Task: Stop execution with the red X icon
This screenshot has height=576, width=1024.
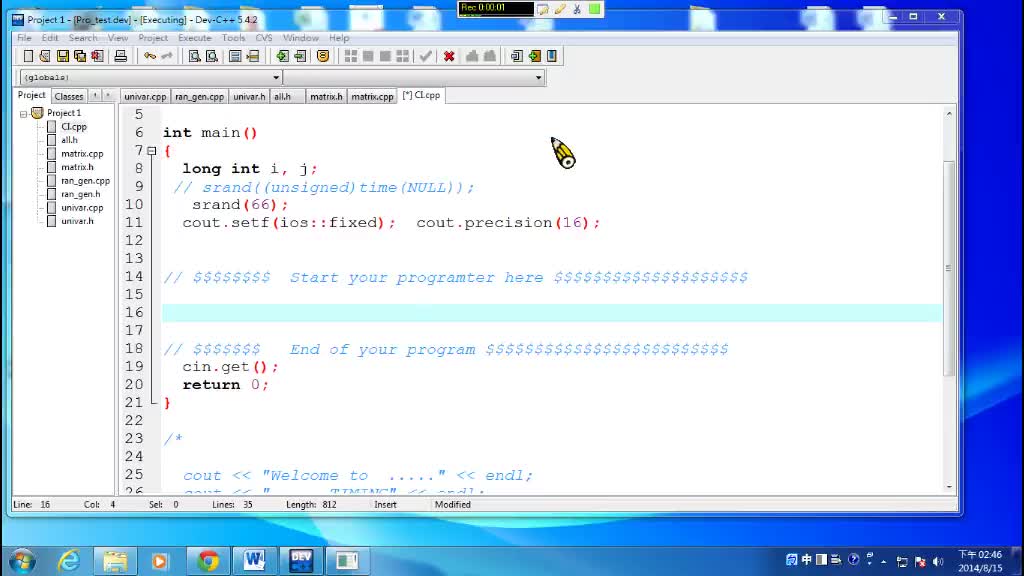Action: coord(449,56)
